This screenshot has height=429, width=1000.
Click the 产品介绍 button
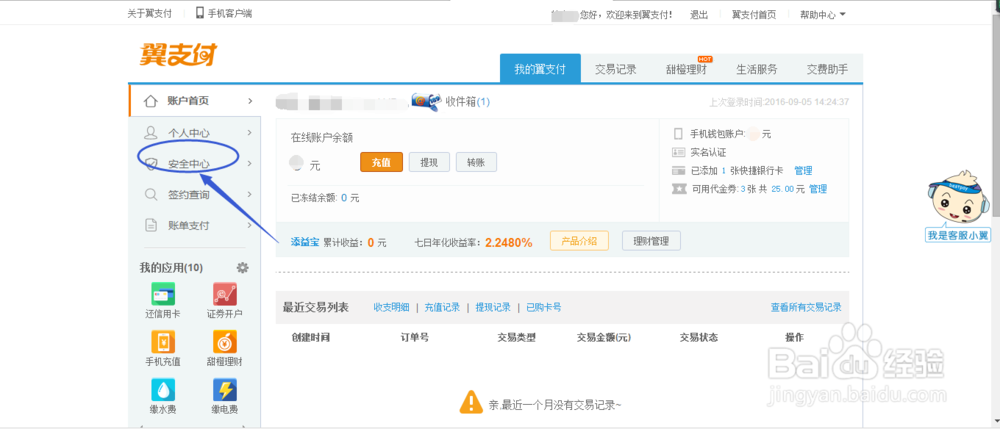579,241
